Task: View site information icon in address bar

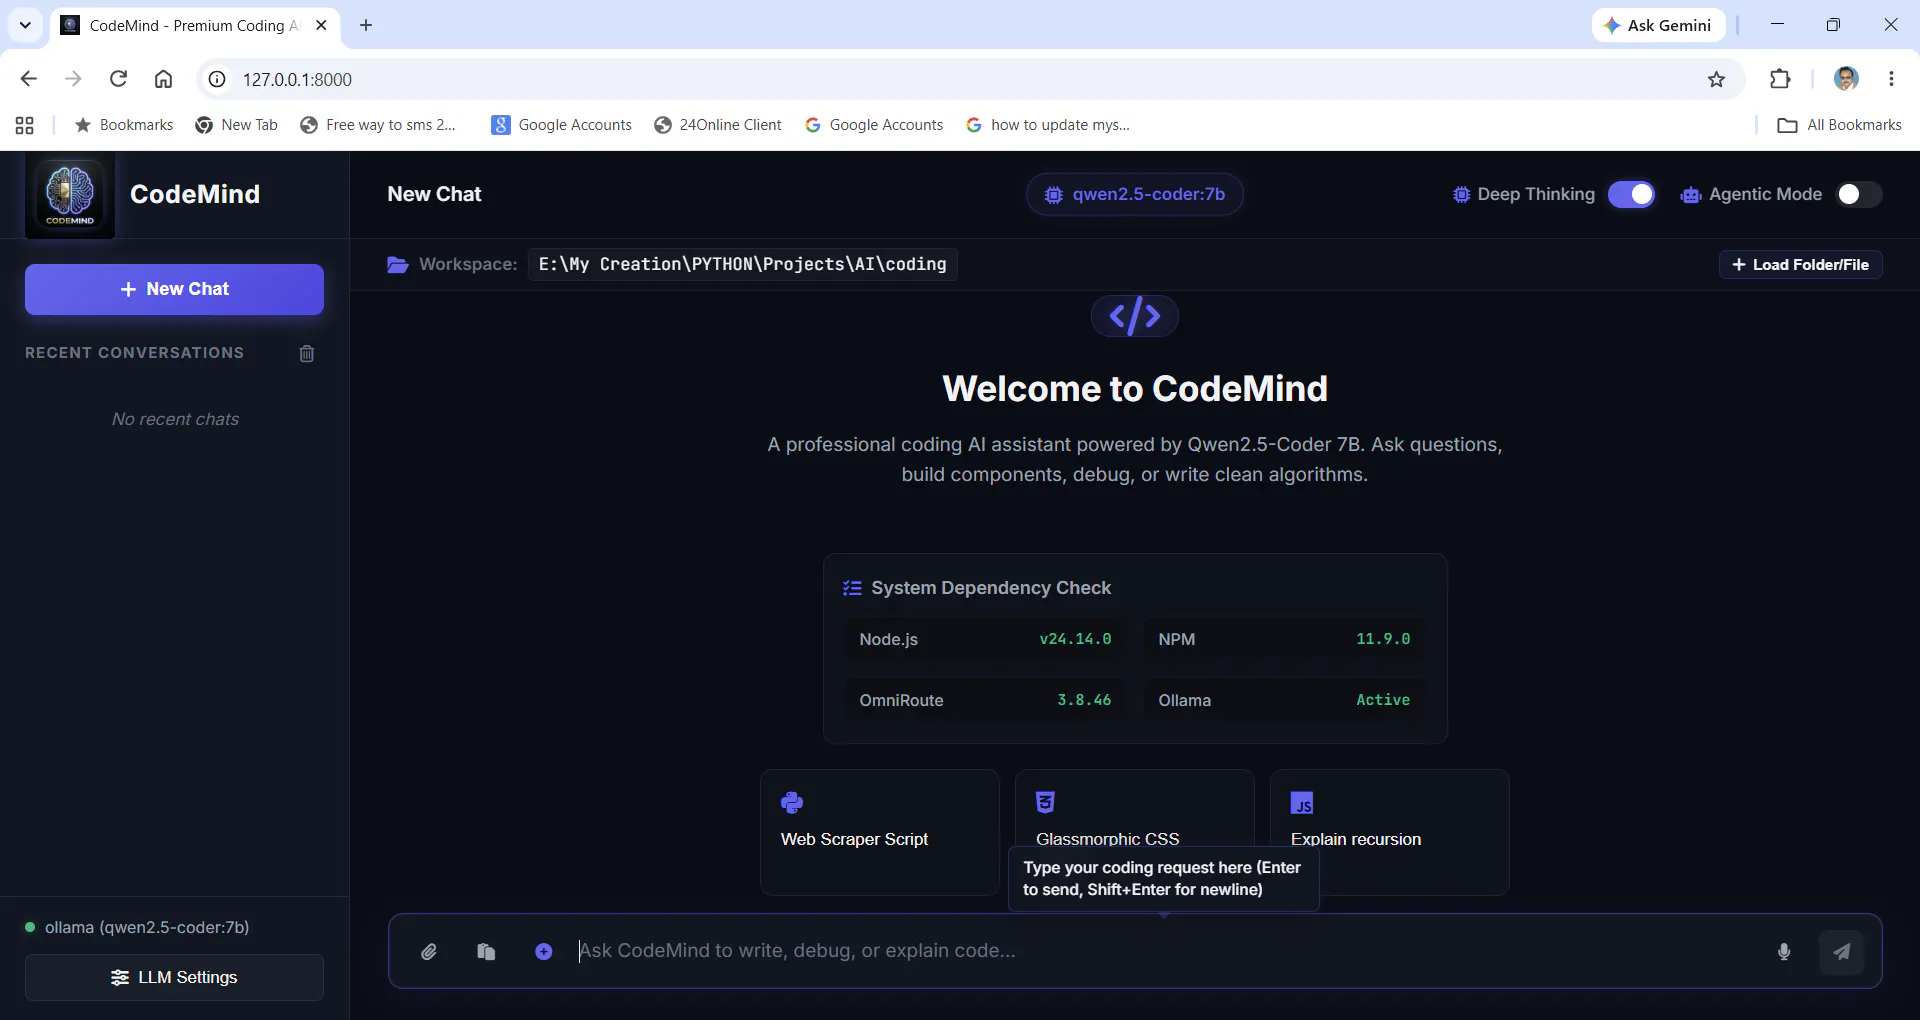Action: (217, 79)
